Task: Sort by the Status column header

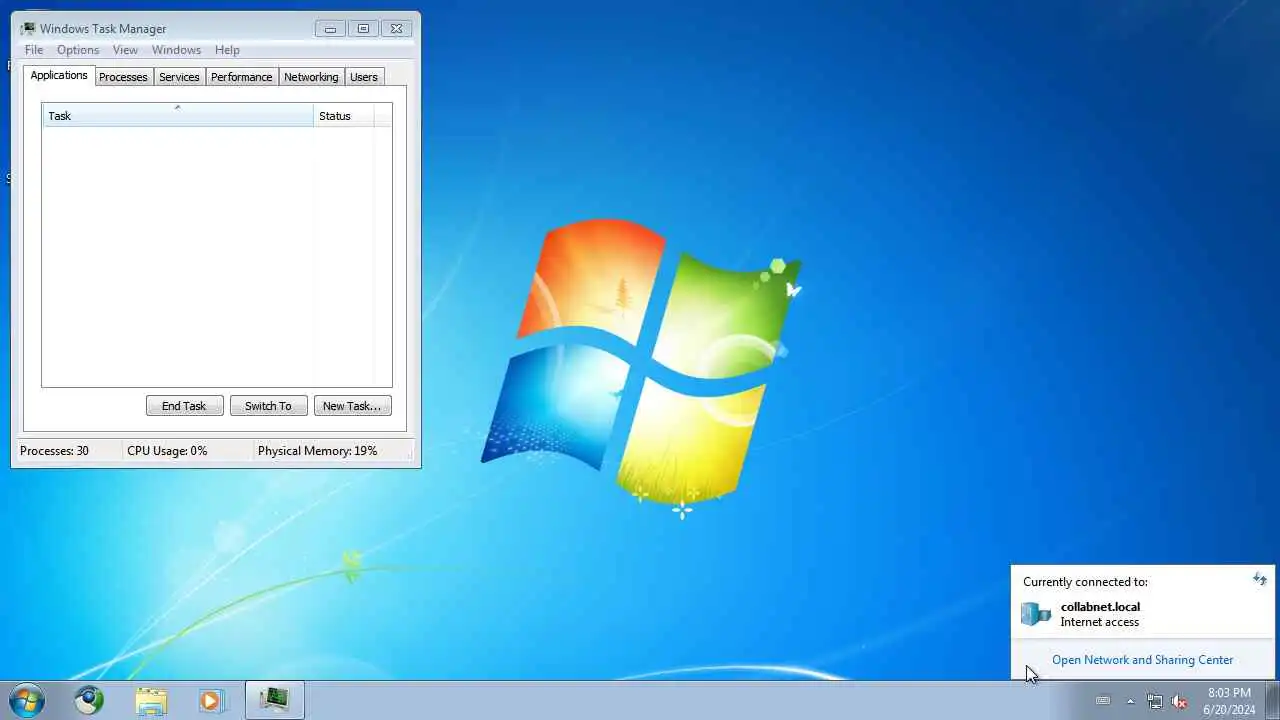Action: (344, 115)
